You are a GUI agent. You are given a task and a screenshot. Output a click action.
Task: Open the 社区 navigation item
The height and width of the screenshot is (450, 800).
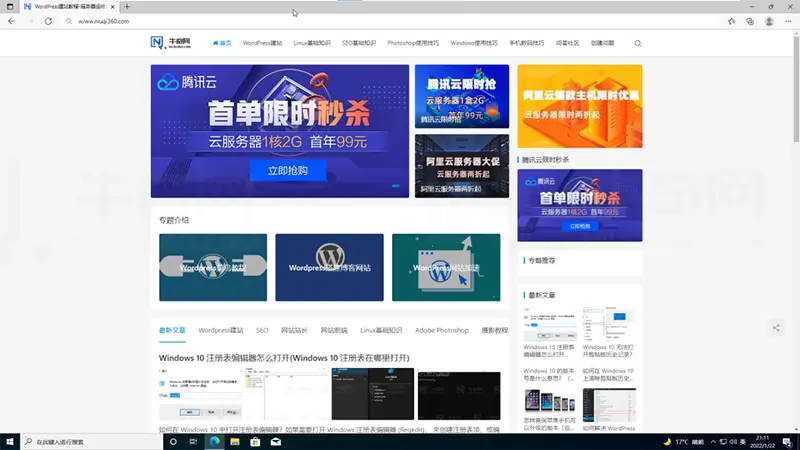567,43
